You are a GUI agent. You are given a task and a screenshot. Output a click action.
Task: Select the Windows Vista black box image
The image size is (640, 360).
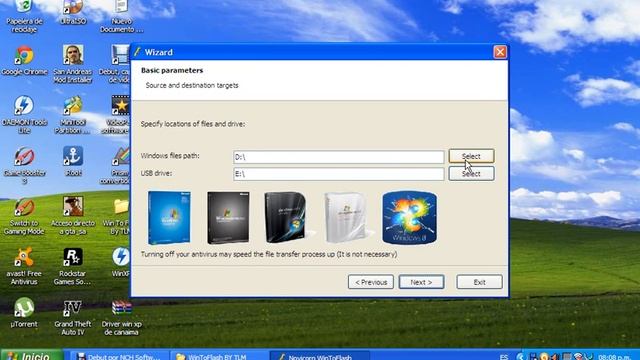[285, 218]
